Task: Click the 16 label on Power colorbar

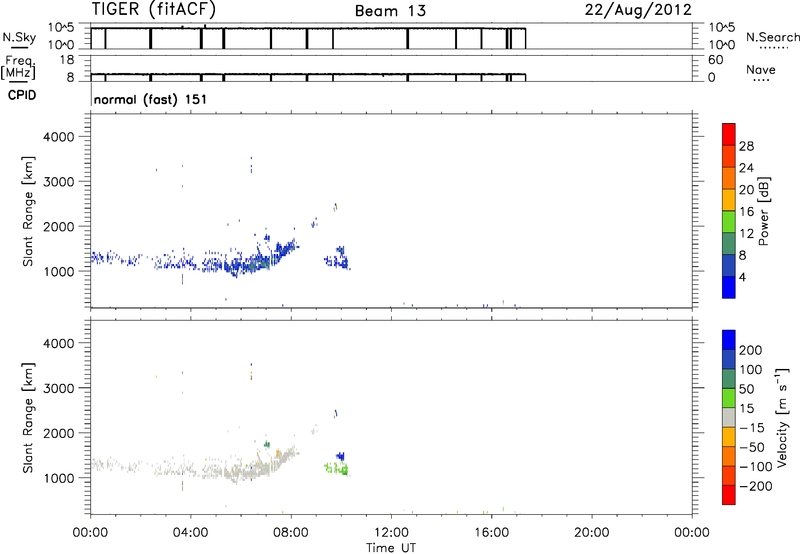Action: pyautogui.click(x=746, y=212)
